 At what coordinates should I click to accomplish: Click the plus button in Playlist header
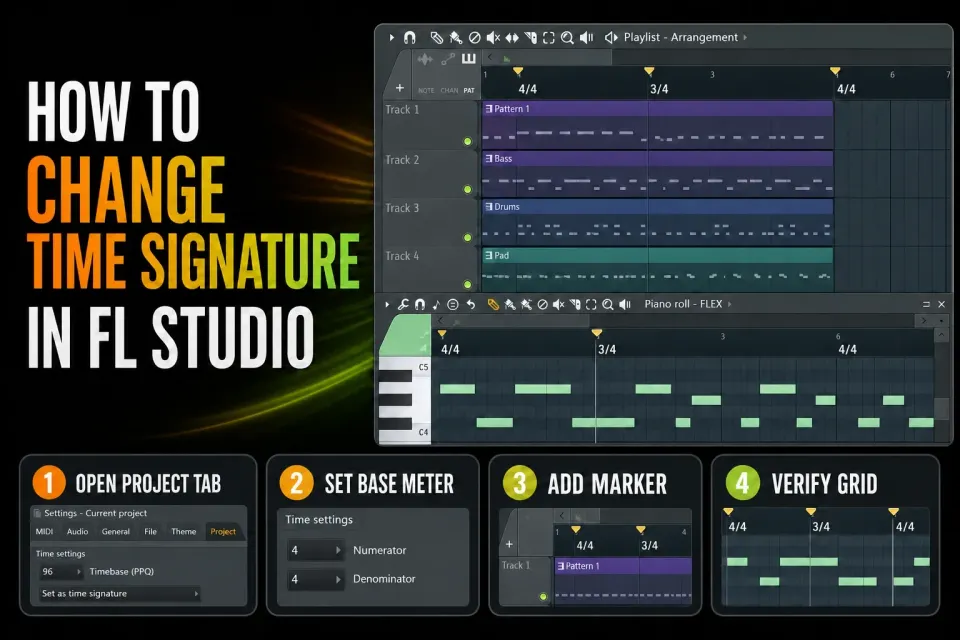tap(400, 88)
